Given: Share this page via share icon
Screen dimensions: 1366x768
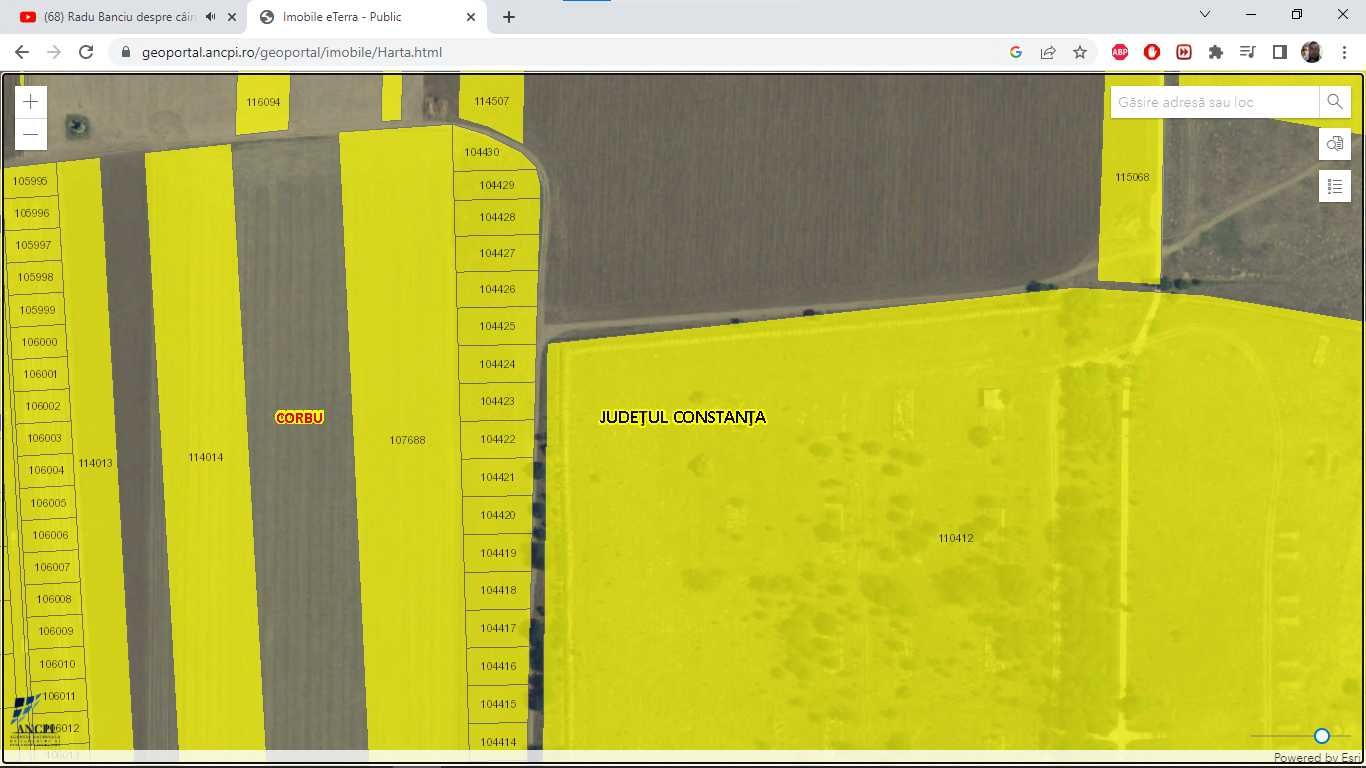Looking at the screenshot, I should click(1048, 52).
